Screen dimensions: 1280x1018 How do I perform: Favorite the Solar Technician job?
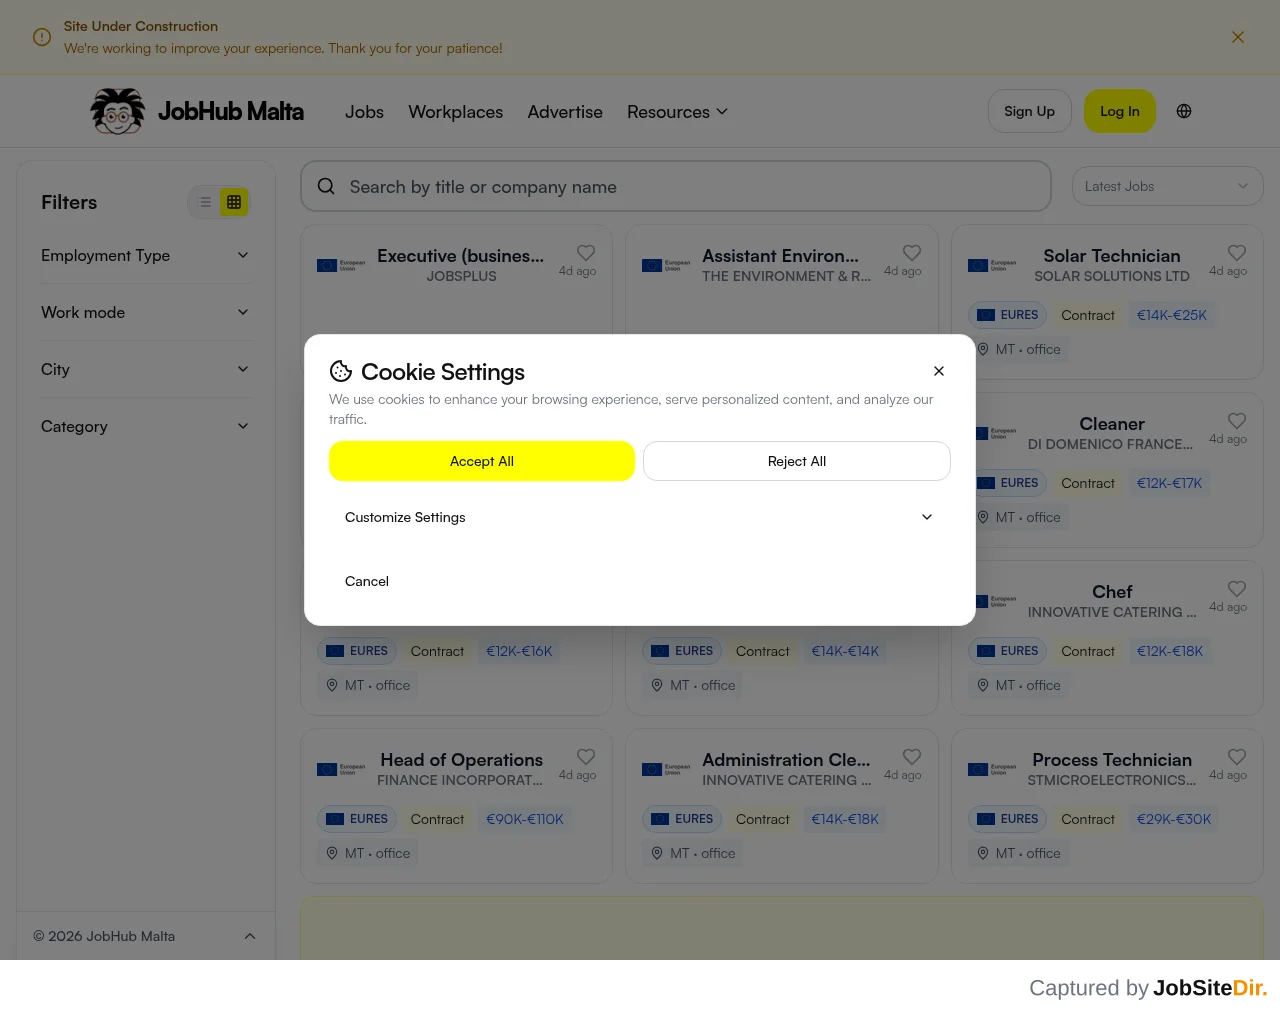pyautogui.click(x=1237, y=253)
